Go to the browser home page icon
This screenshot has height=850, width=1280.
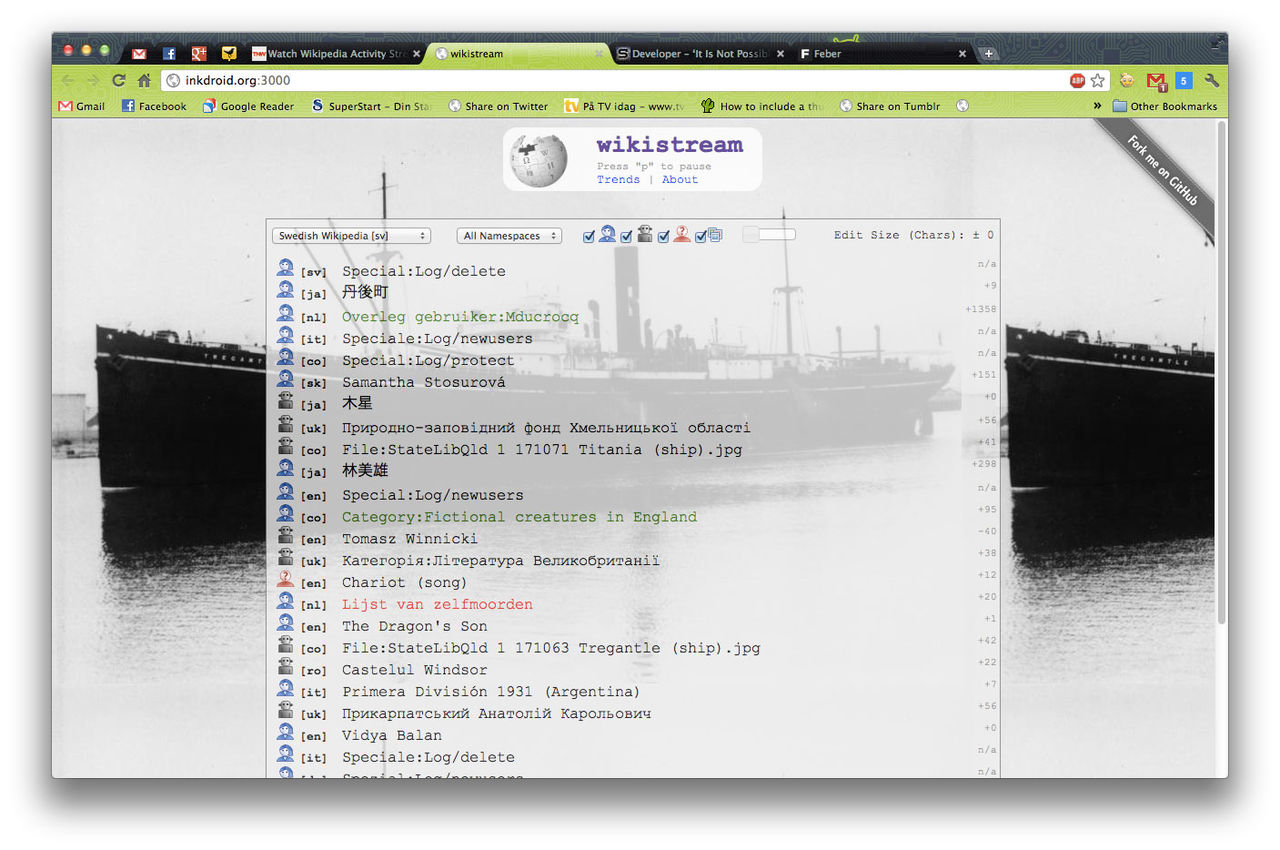pyautogui.click(x=144, y=81)
